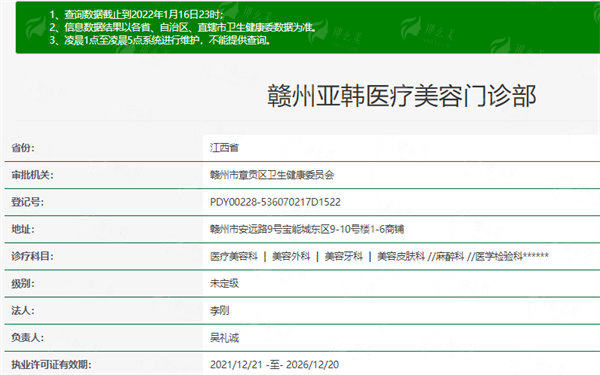
Task: Click 医疗美容科 in the departments row
Action: click(234, 256)
